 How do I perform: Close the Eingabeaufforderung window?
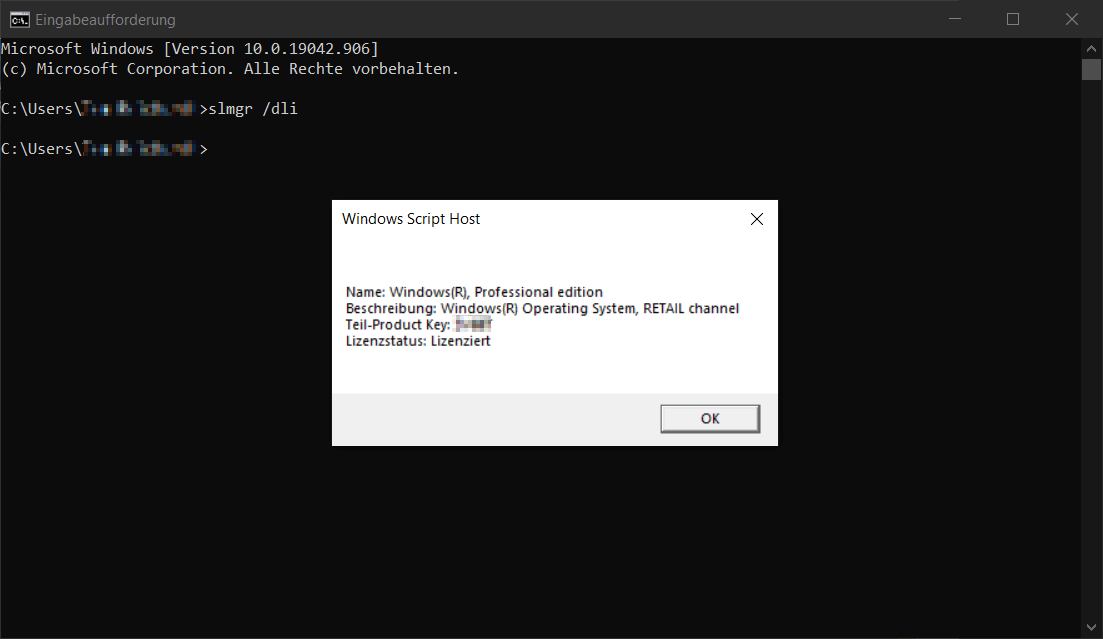coord(1071,19)
